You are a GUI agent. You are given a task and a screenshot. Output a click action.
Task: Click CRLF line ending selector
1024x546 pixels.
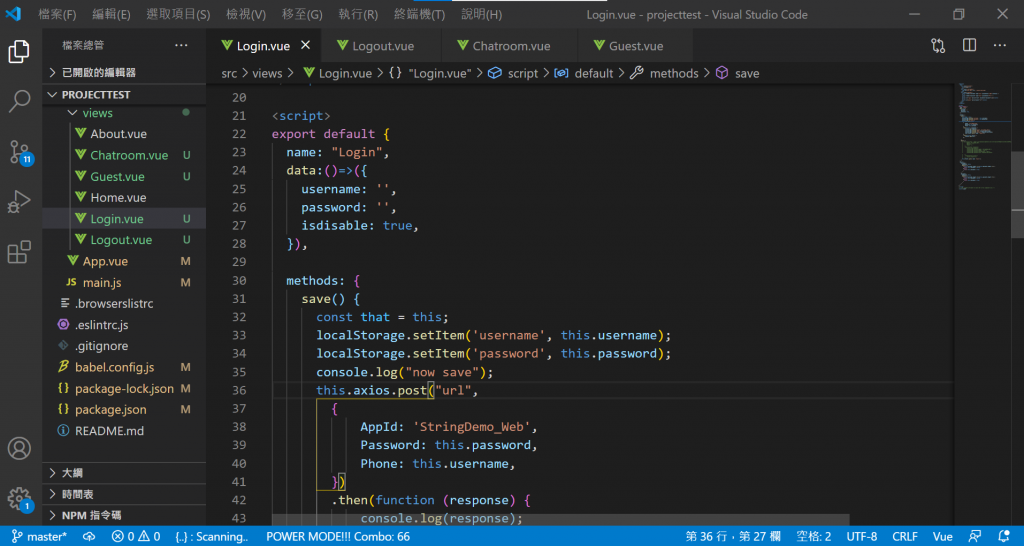[x=904, y=536]
